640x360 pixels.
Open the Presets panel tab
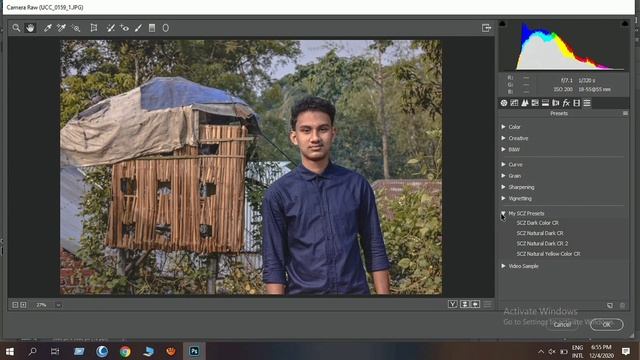(587, 103)
